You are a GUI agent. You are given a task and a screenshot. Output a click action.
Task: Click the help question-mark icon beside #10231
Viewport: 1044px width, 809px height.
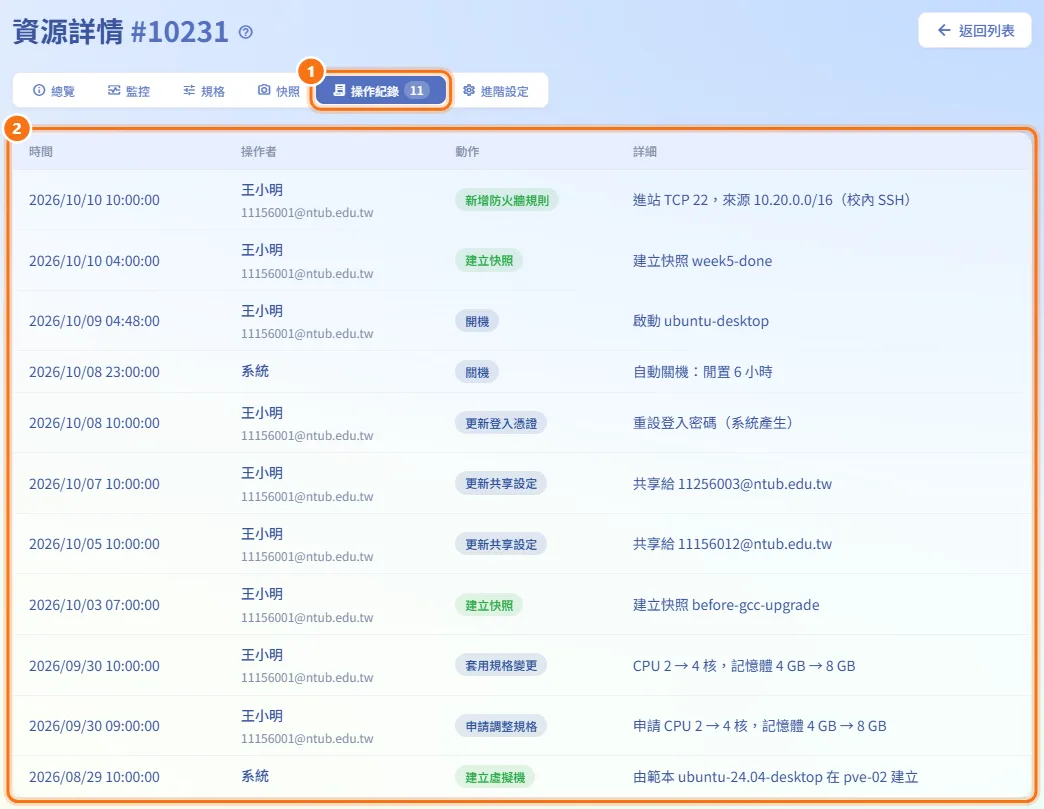246,32
